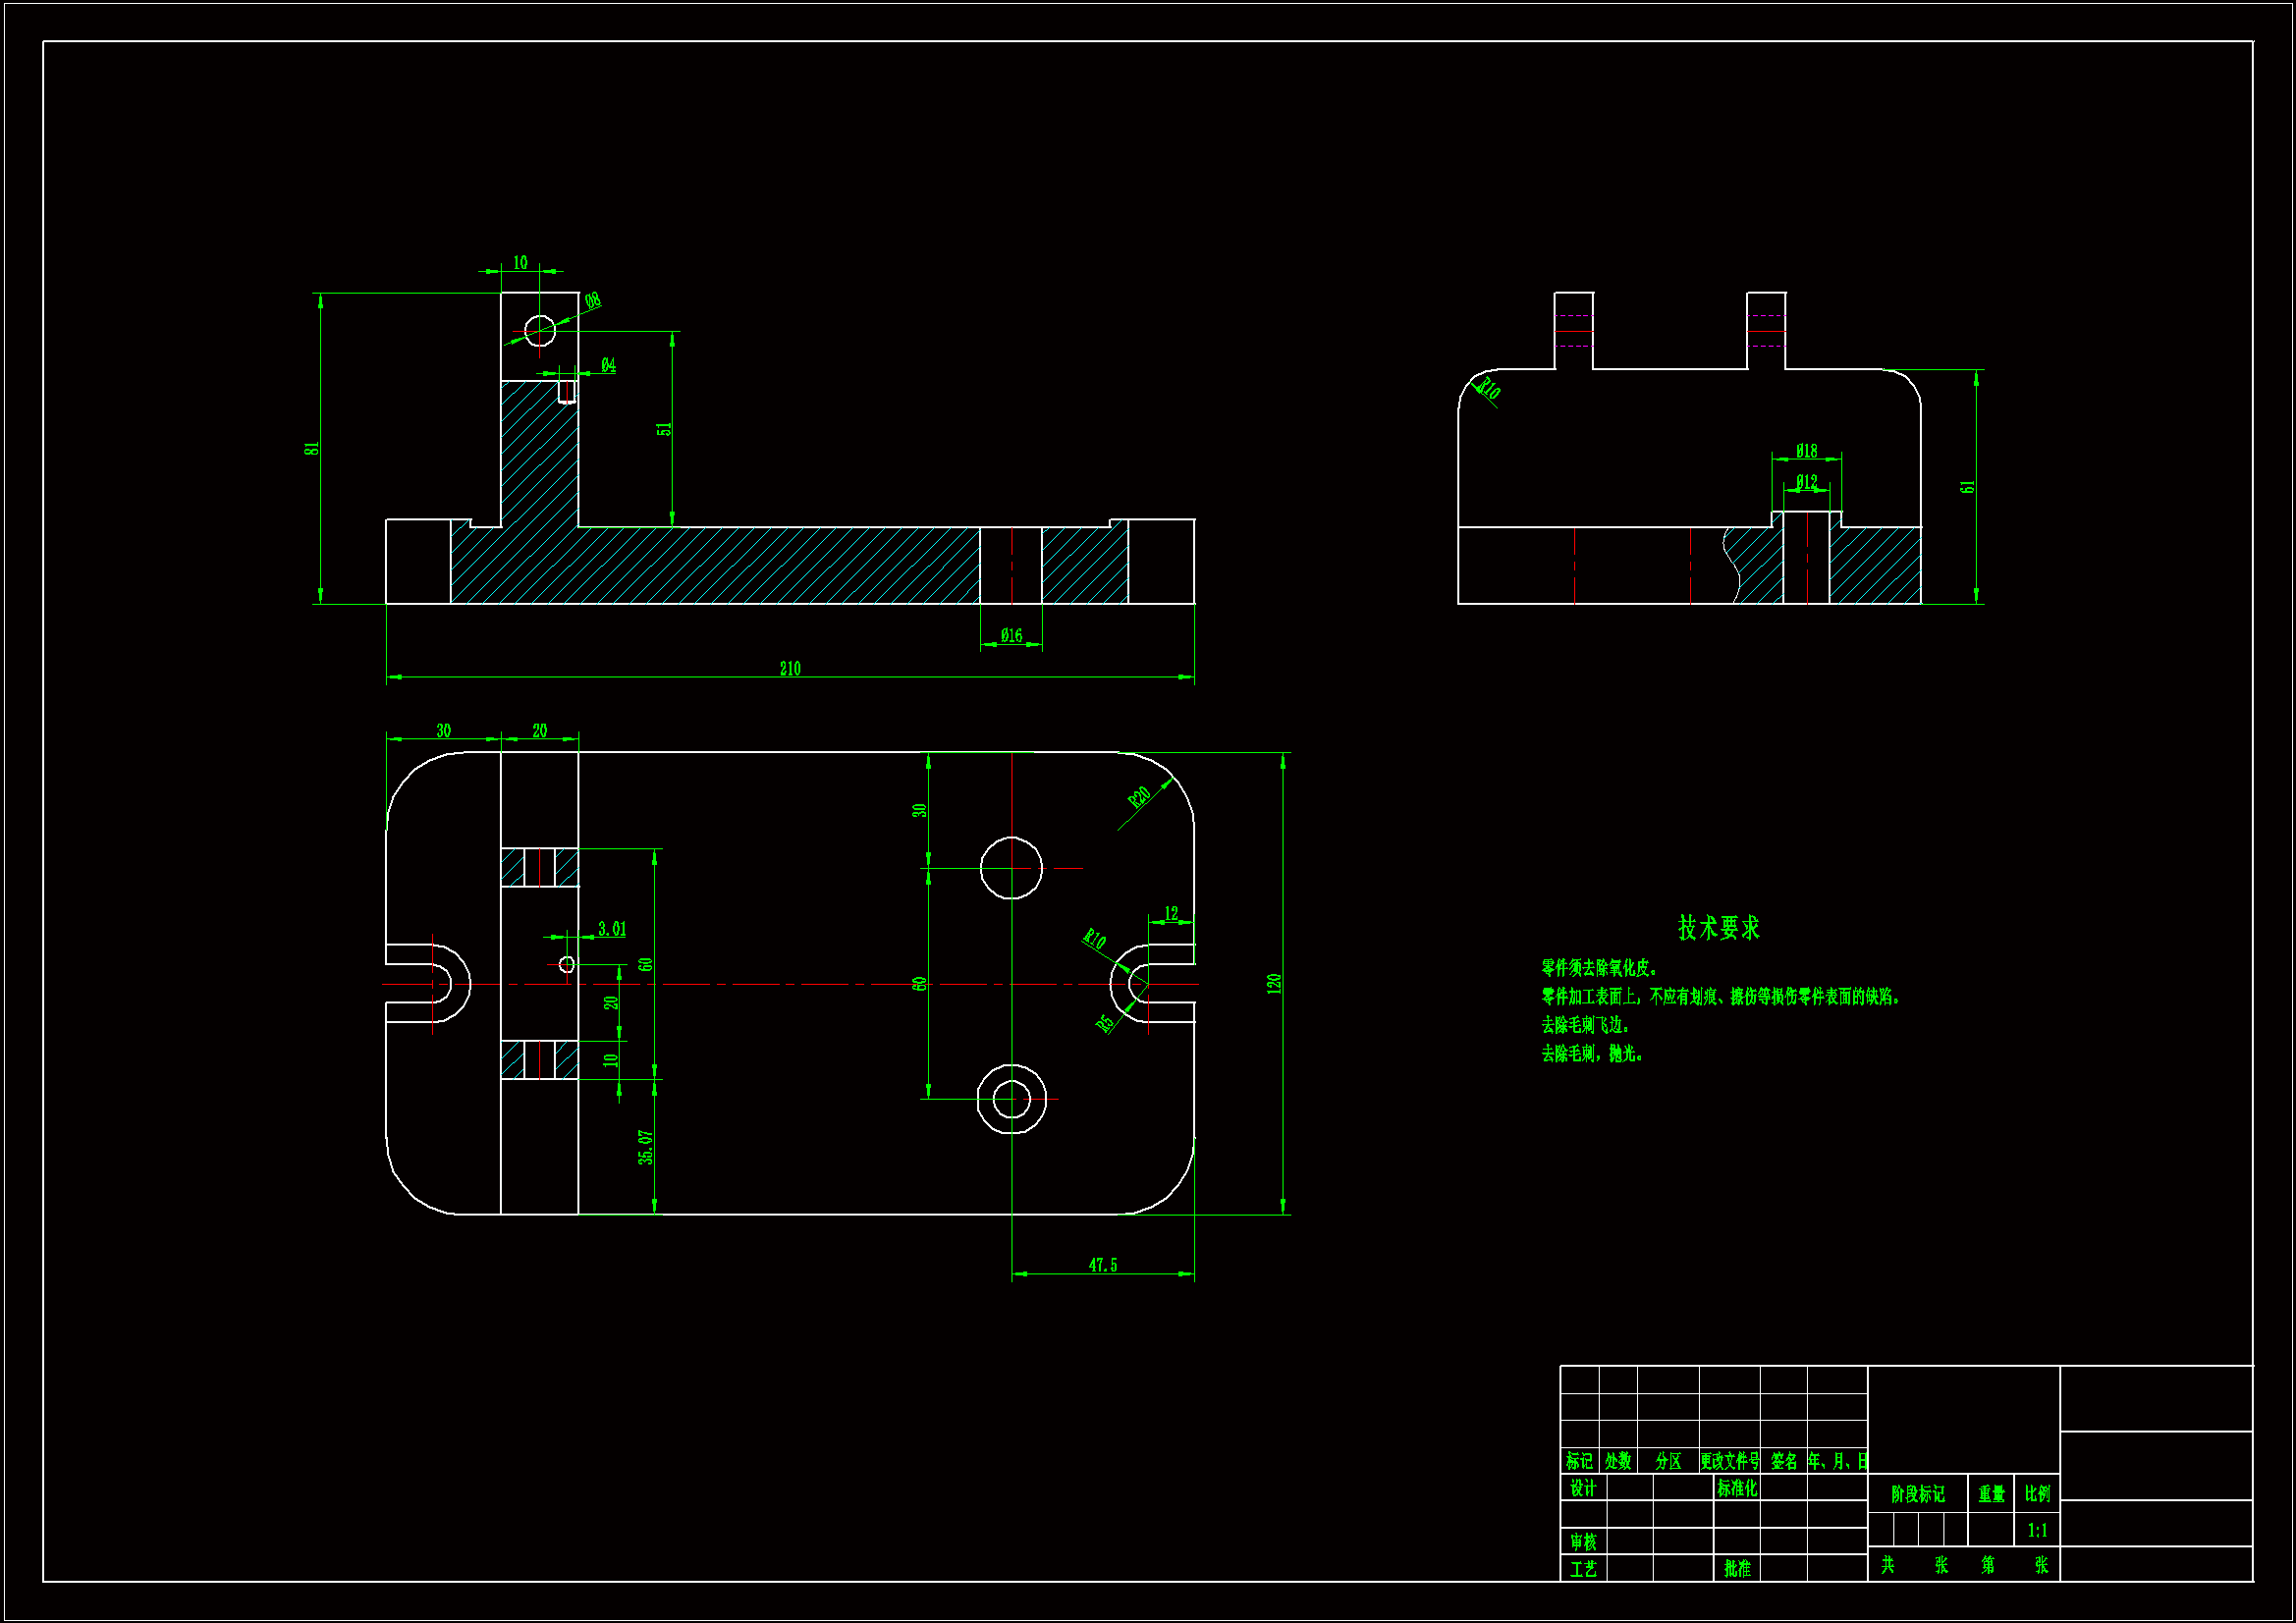2296x1623 pixels.
Task: Click the 标准化 cell in title block
Action: coord(1737,1488)
